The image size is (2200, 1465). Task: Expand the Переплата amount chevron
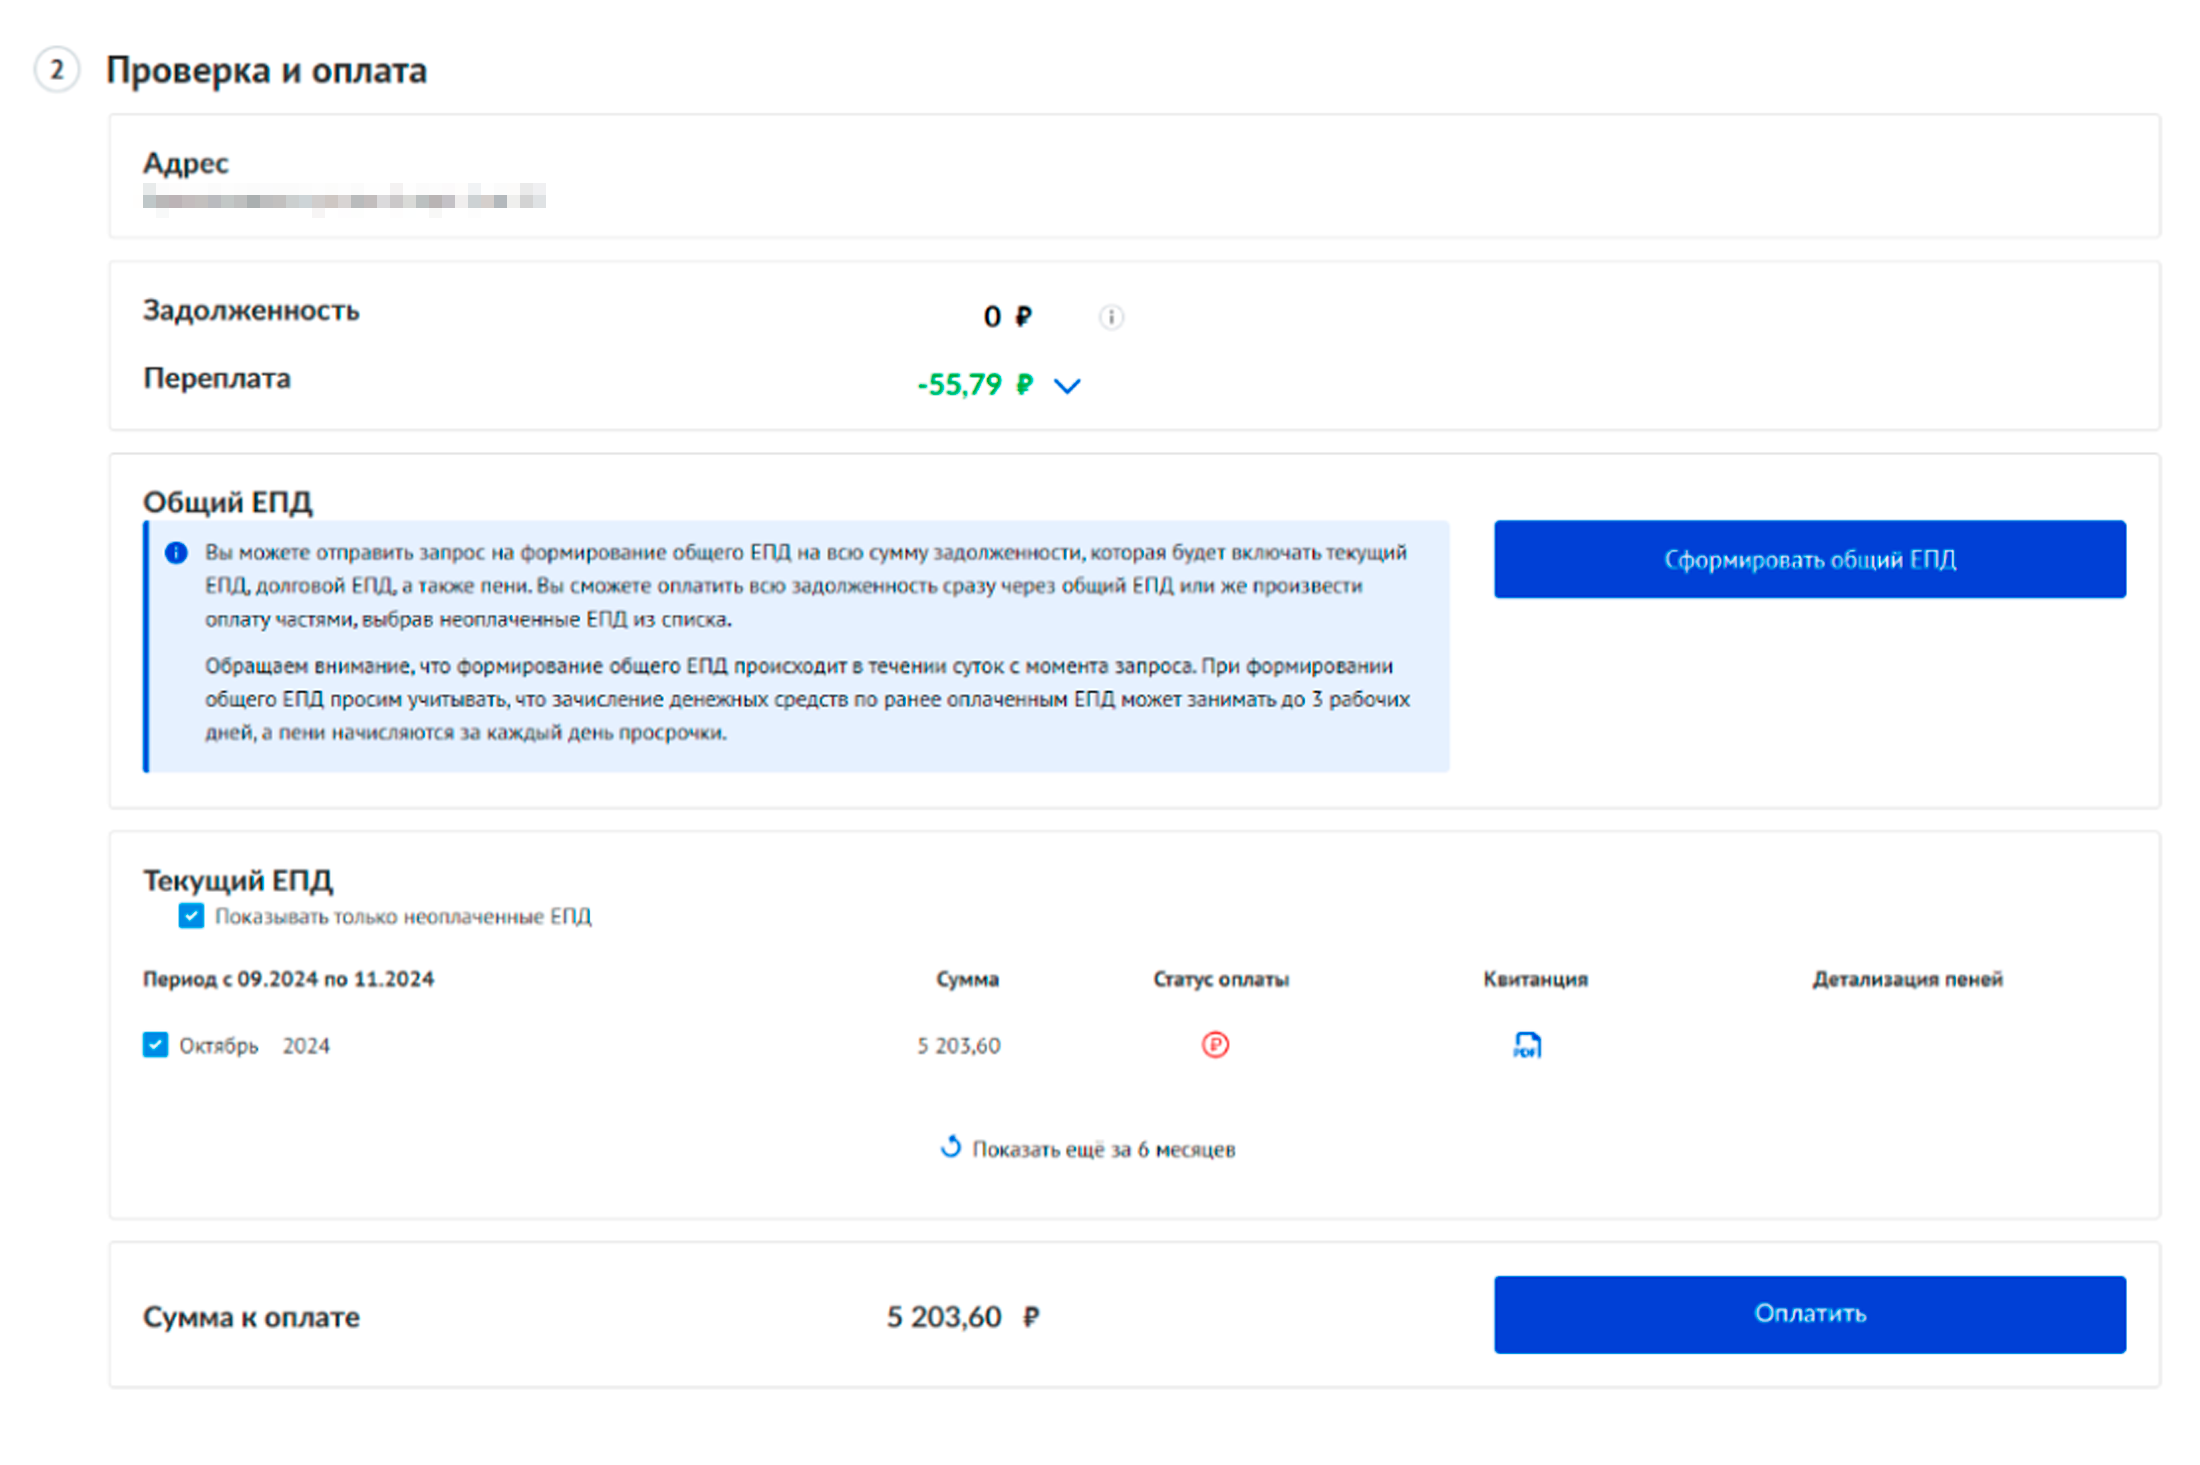[1067, 386]
